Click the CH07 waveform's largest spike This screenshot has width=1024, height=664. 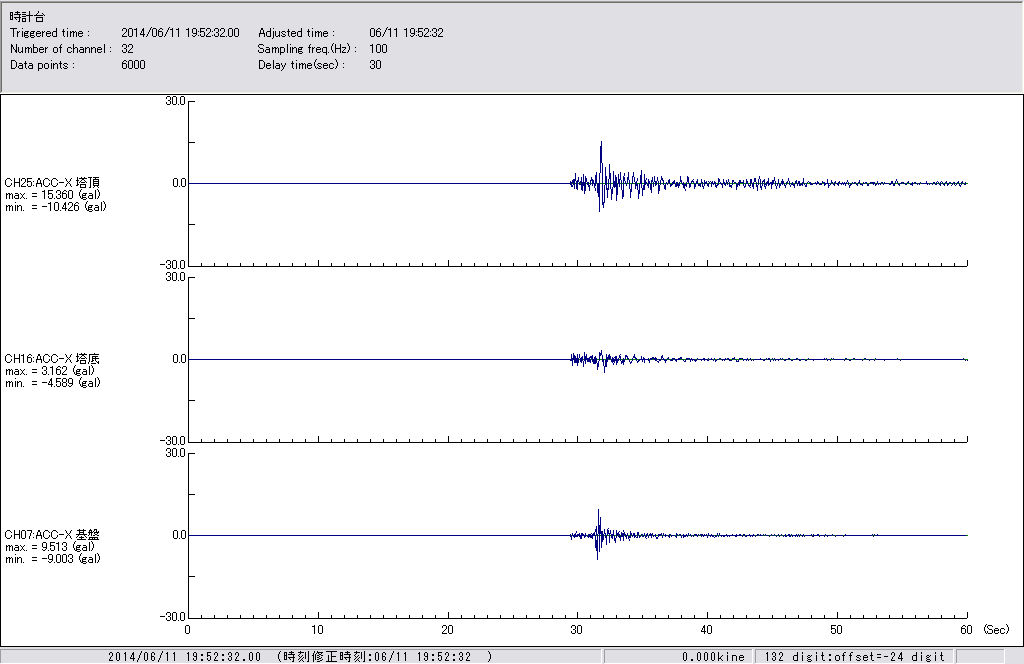[598, 513]
